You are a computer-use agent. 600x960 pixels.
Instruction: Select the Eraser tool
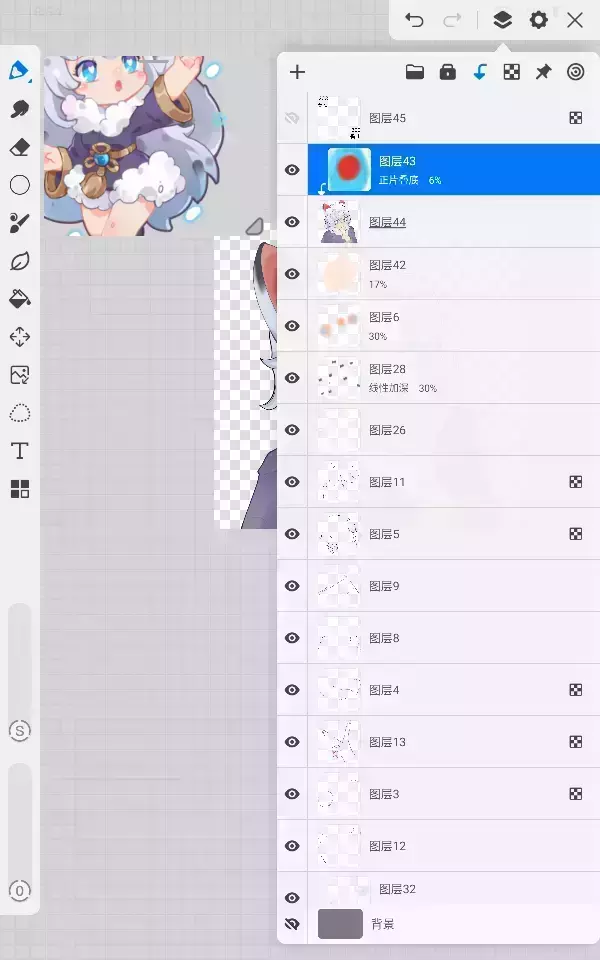20,147
